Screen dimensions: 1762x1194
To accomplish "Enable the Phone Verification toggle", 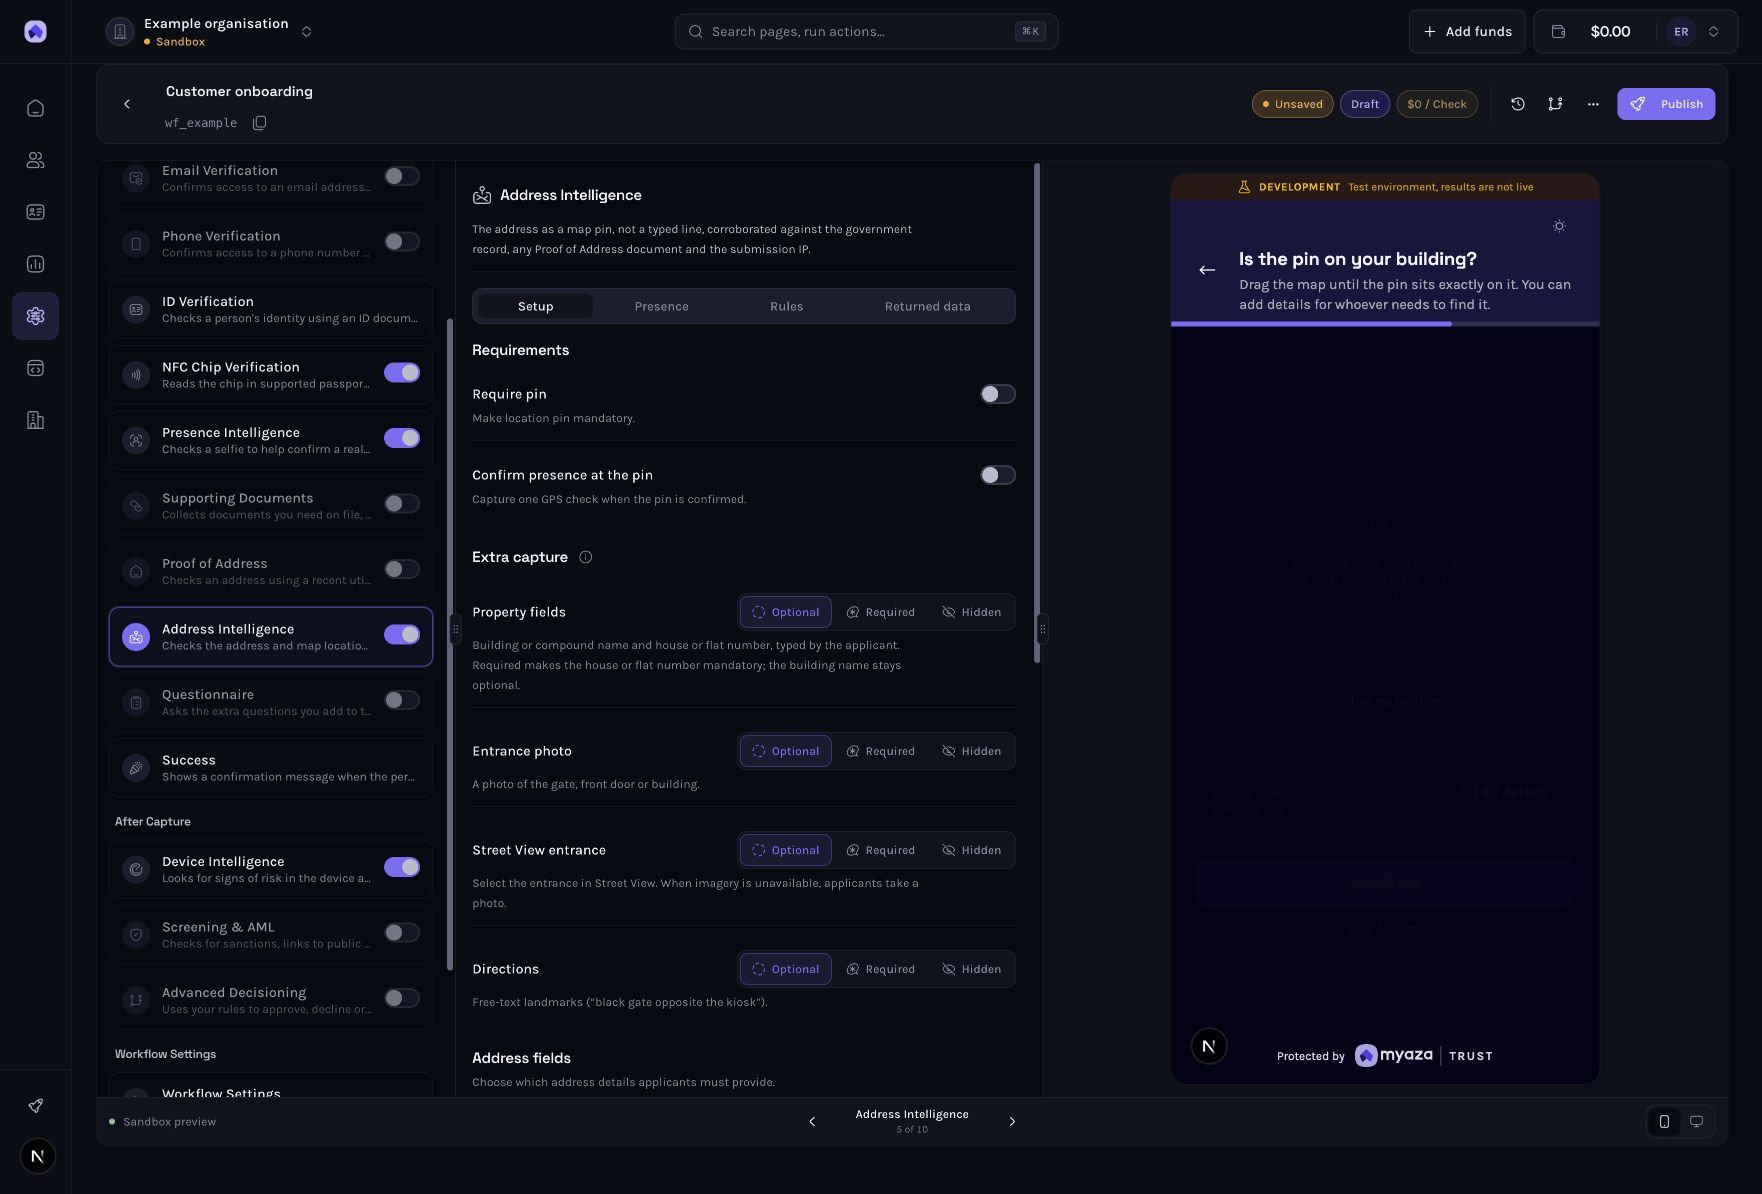I will point(402,242).
